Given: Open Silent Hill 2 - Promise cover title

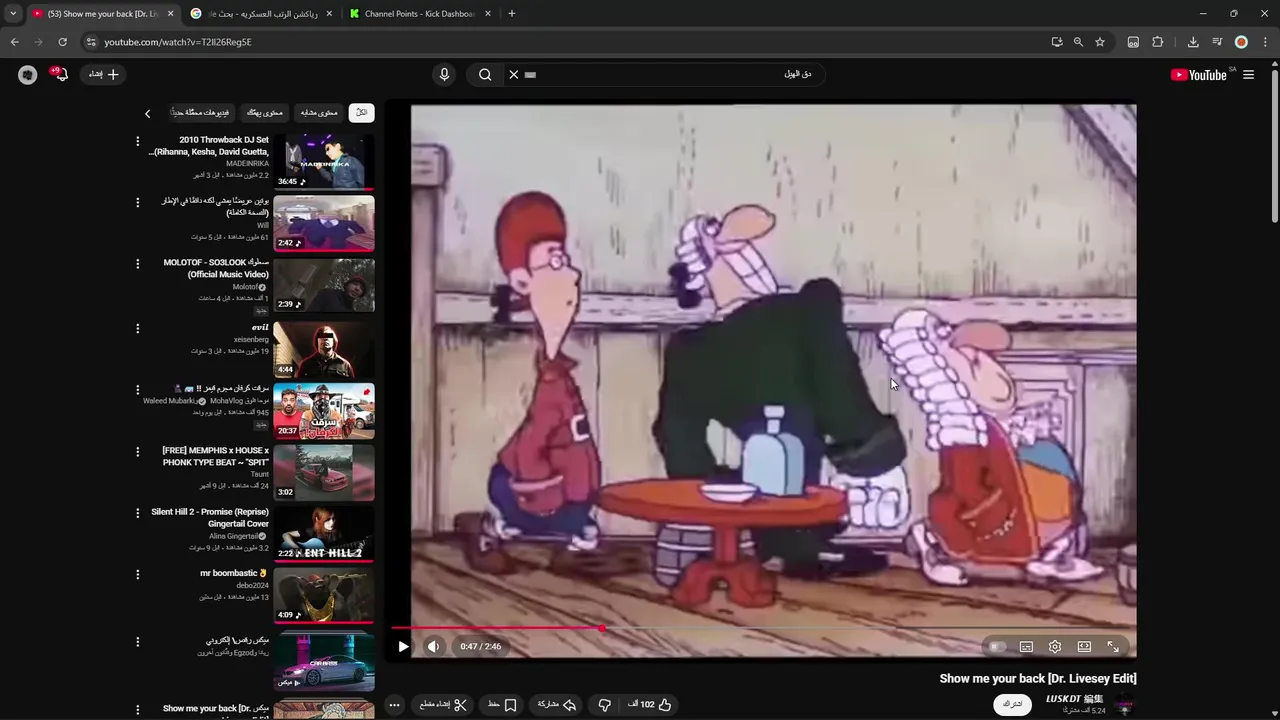Looking at the screenshot, I should (x=210, y=518).
